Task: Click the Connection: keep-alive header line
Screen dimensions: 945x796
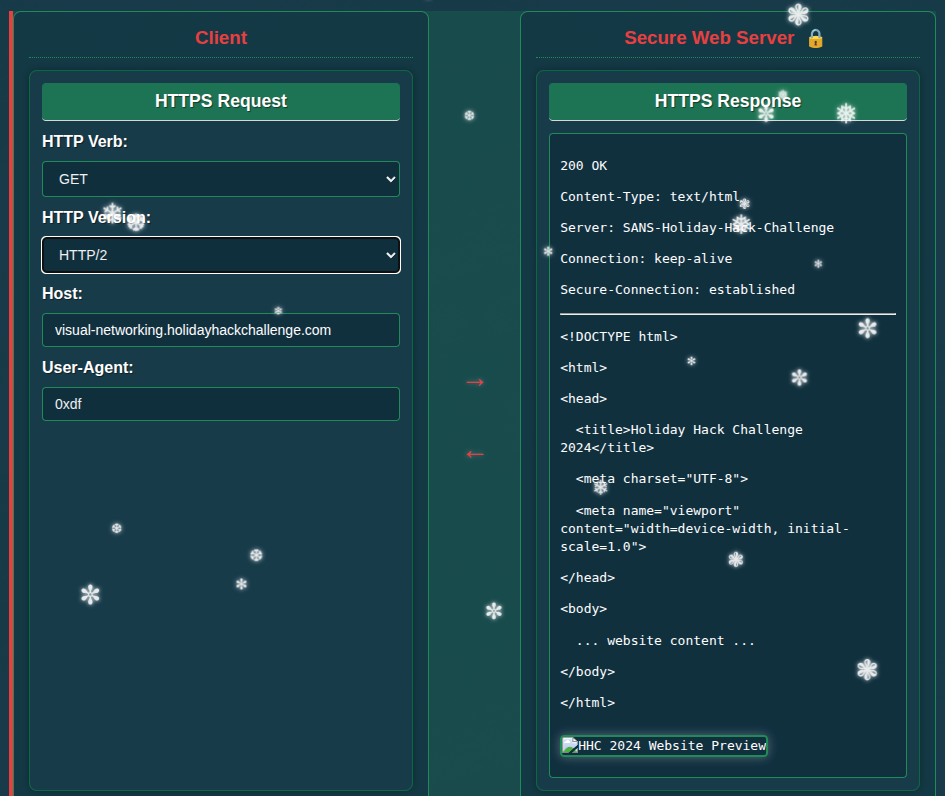Action: tap(646, 259)
